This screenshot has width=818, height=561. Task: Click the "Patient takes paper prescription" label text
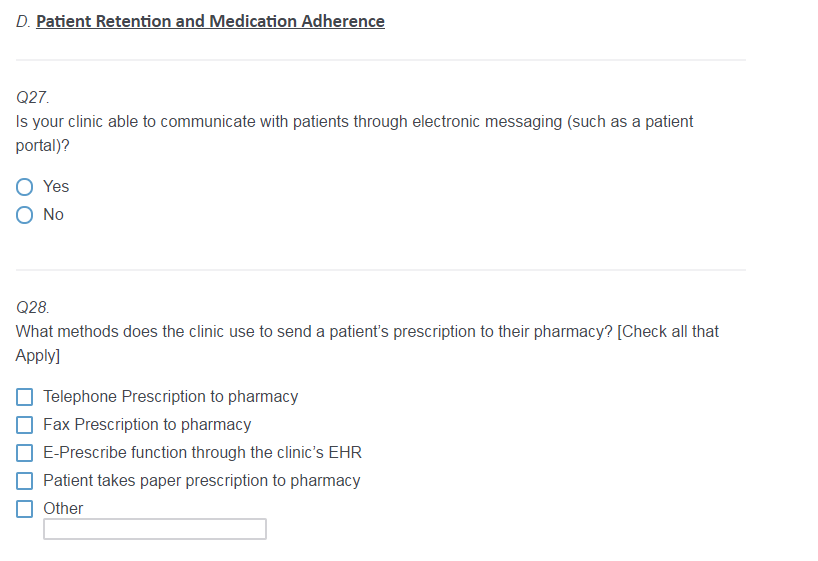point(201,481)
